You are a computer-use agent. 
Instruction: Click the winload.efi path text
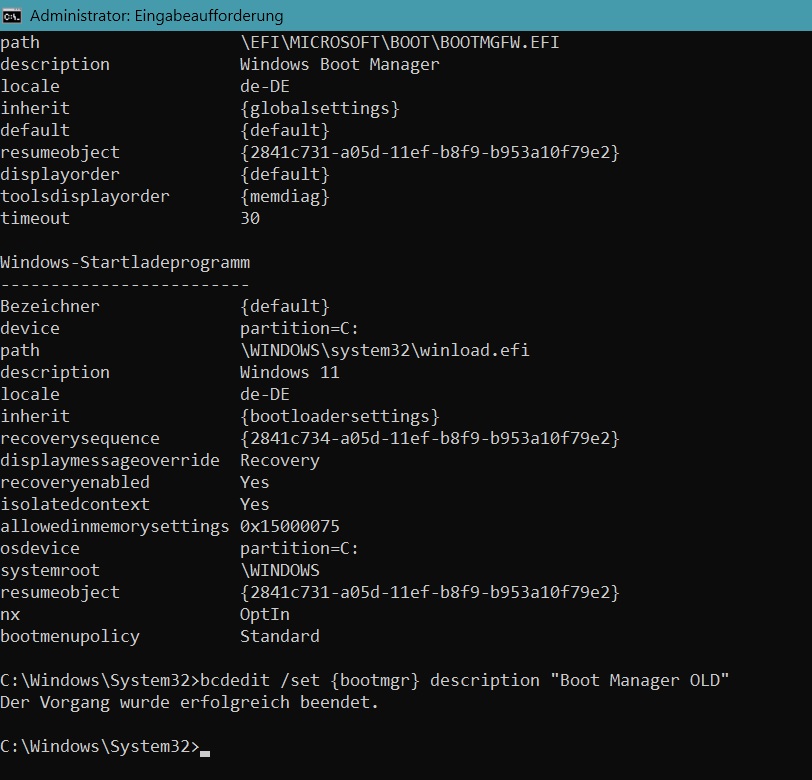[384, 350]
